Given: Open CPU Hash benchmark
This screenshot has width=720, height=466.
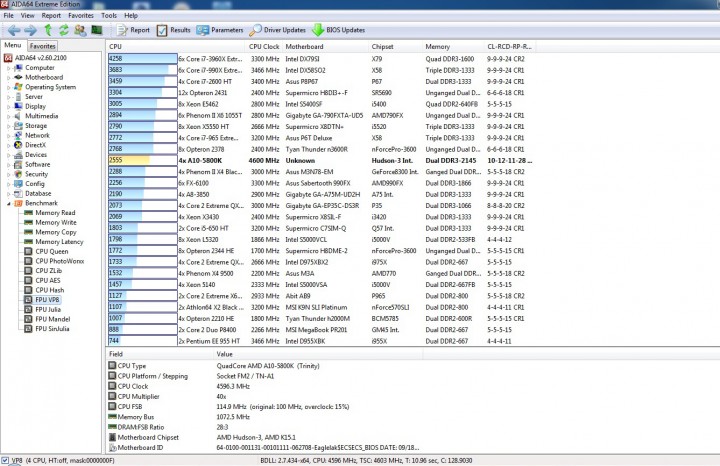Looking at the screenshot, I should [x=44, y=290].
